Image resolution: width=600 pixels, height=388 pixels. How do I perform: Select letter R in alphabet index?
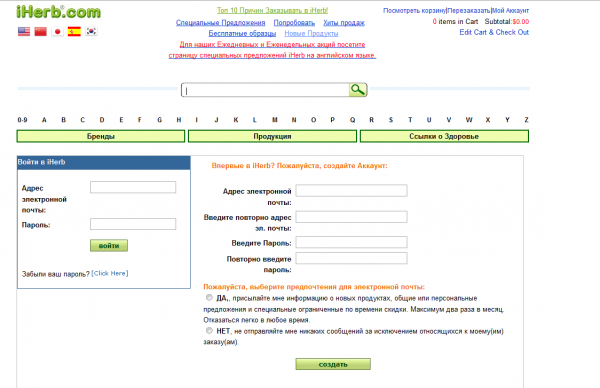pos(371,120)
